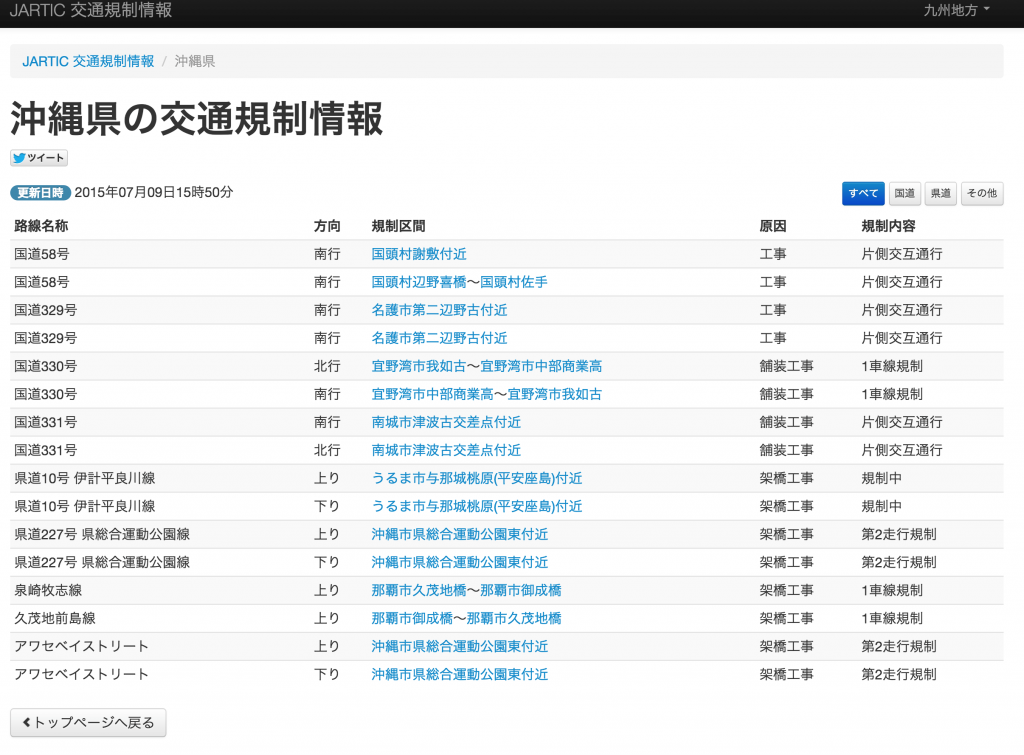Open 宜野湾市我如古〜宜野湾市中部商業高 link
Viewport: 1024px width, 755px height.
tap(486, 366)
